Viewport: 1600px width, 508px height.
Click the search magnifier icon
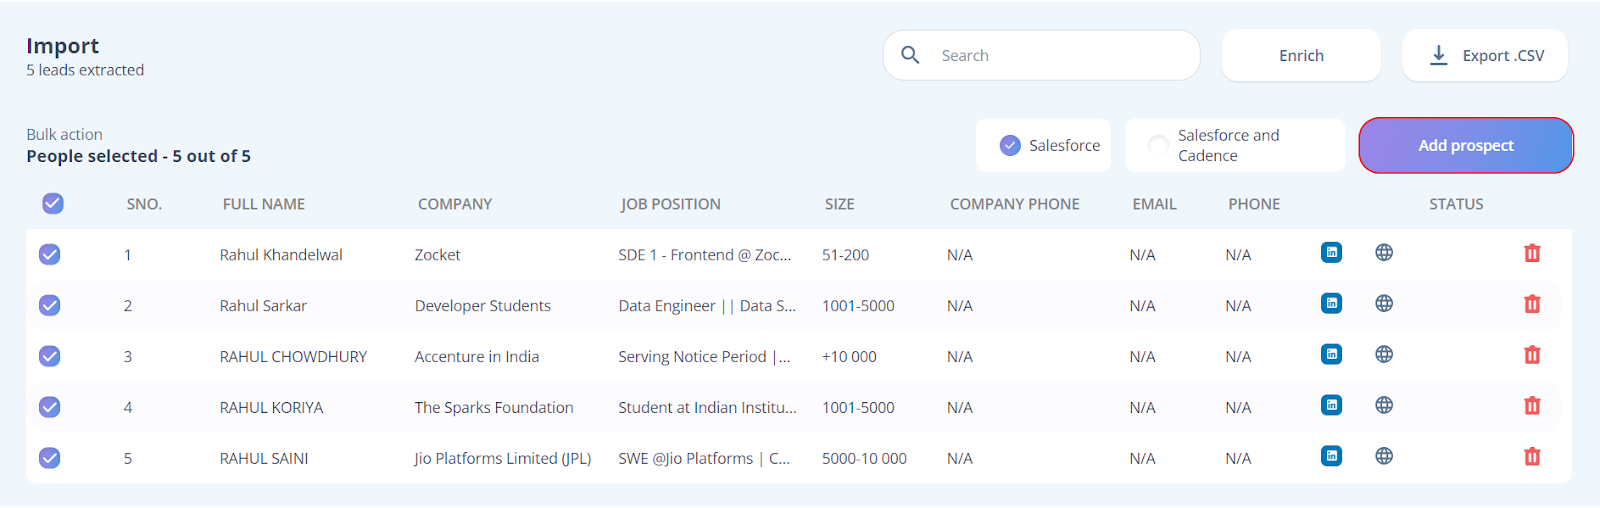(x=910, y=55)
